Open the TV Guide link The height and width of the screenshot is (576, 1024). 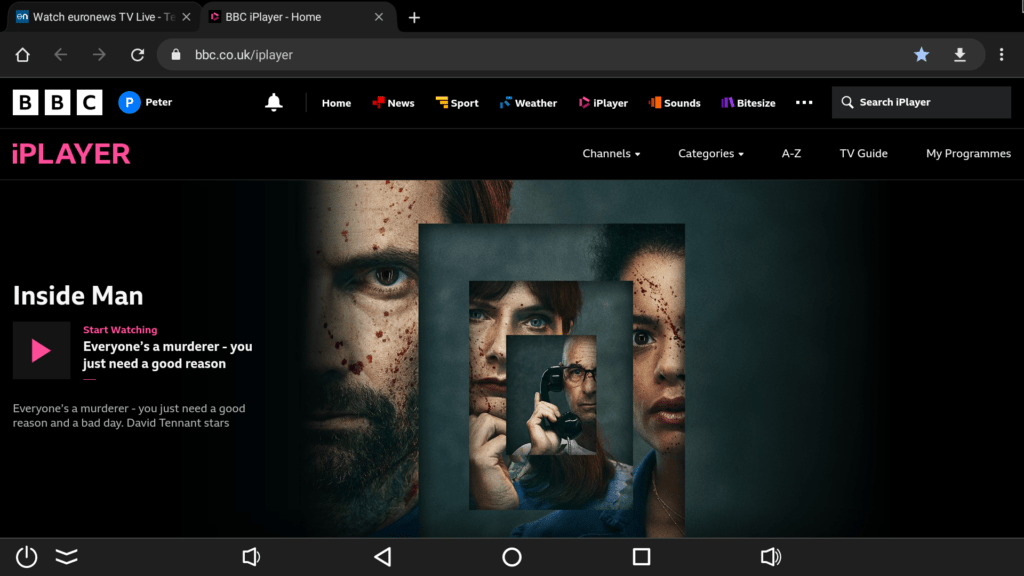[863, 153]
